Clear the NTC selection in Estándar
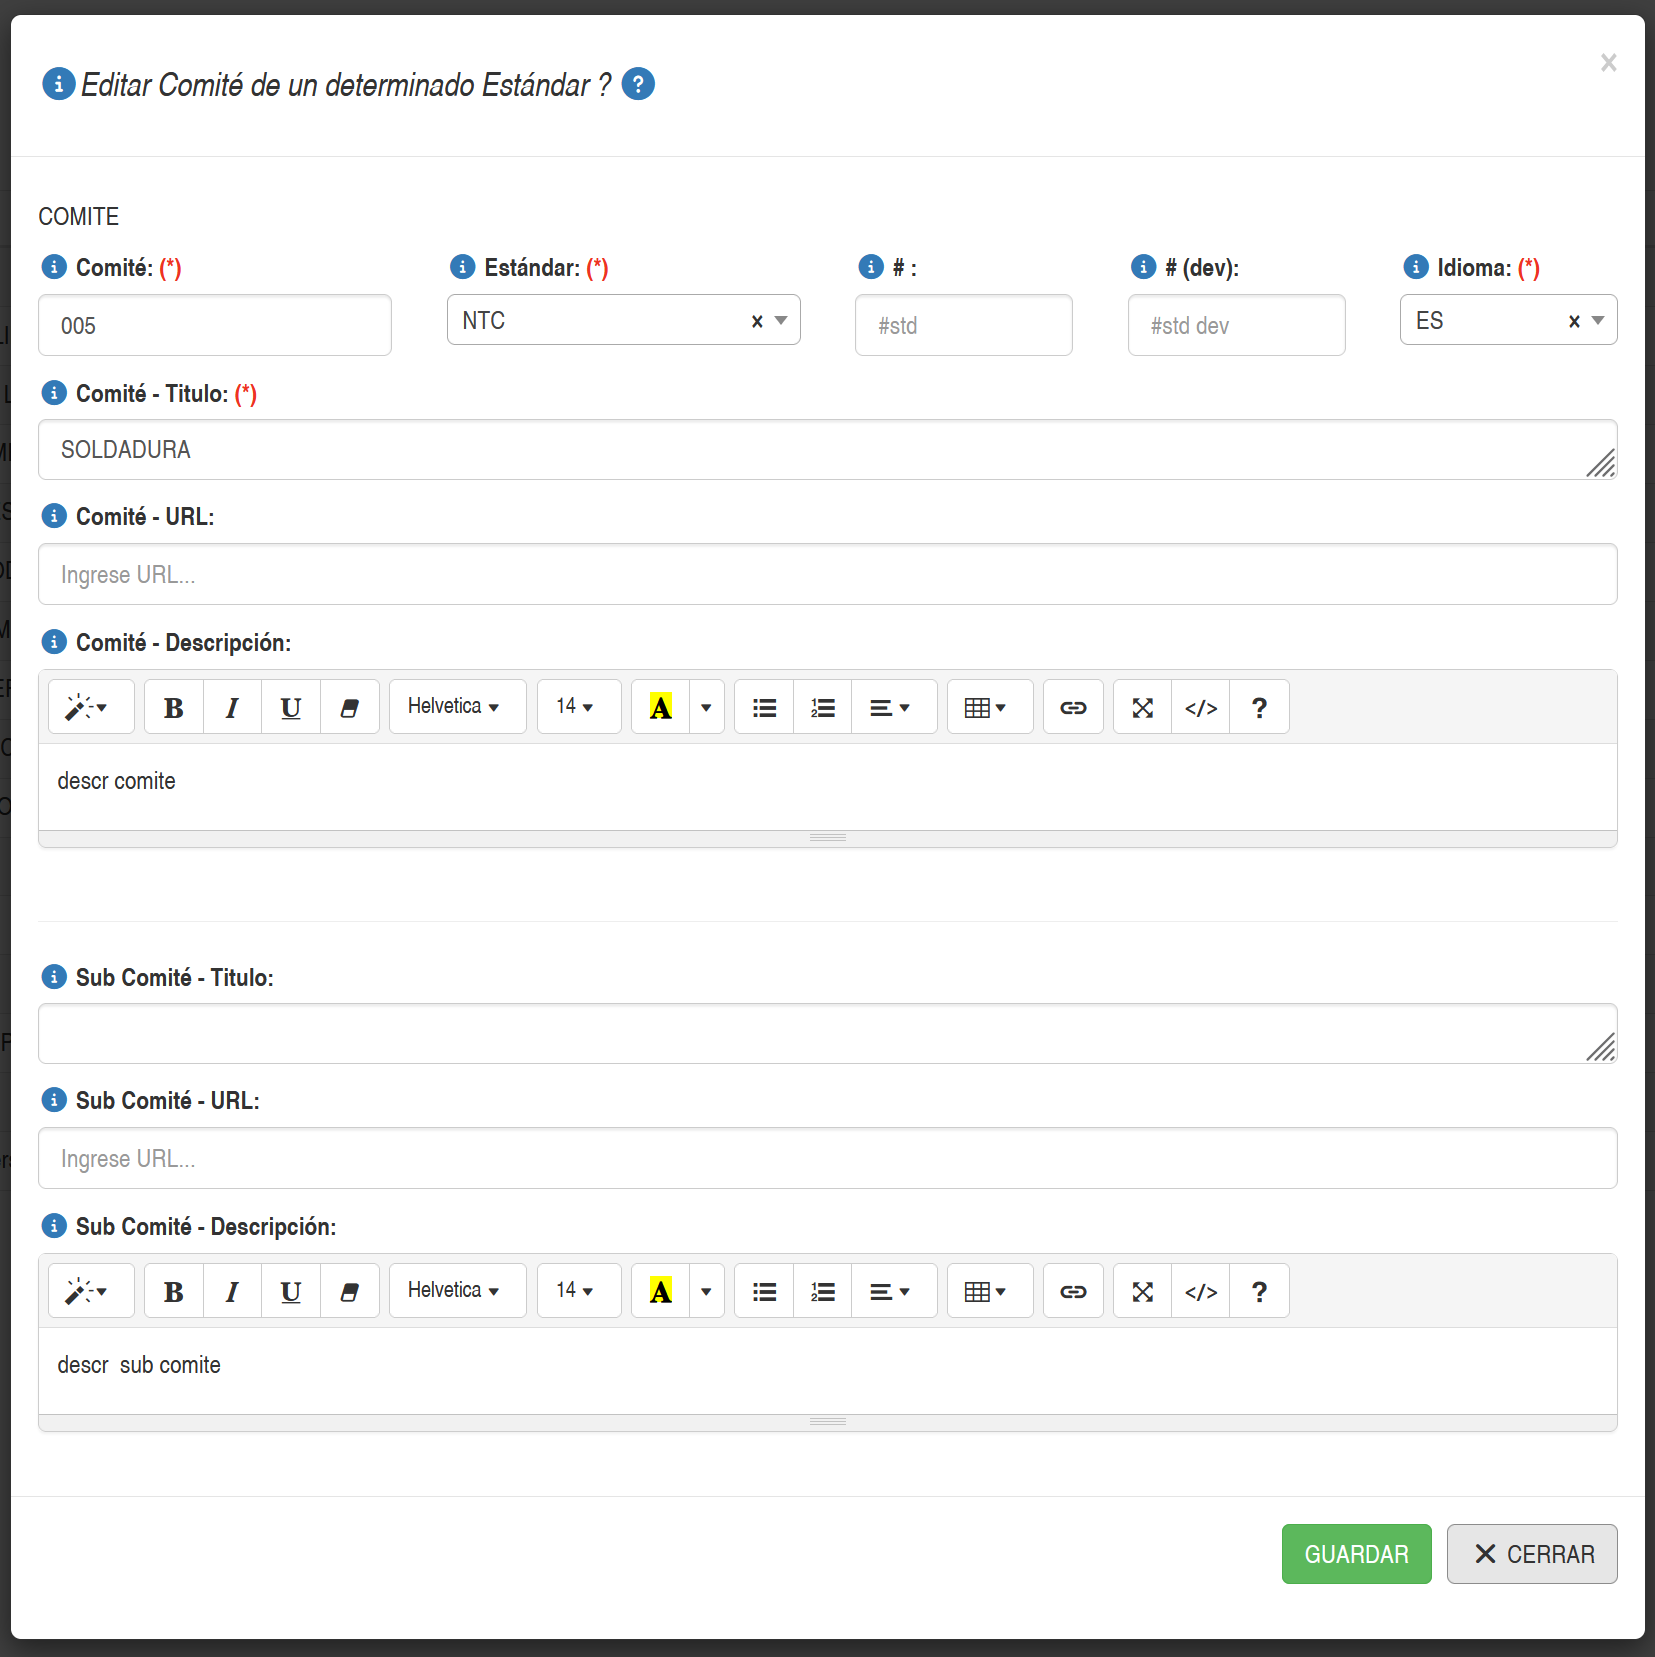Viewport: 1655px width, 1657px height. click(757, 321)
